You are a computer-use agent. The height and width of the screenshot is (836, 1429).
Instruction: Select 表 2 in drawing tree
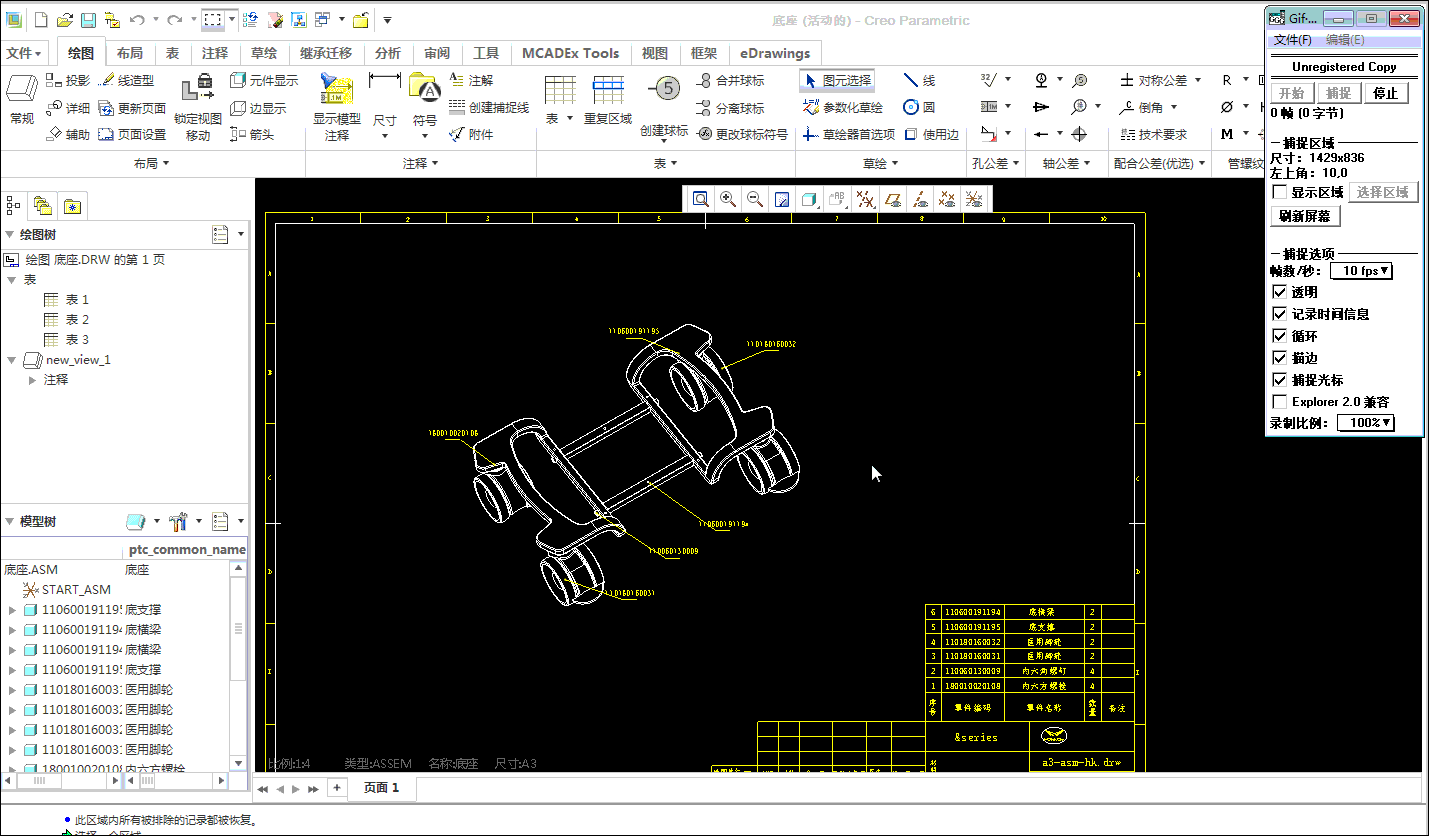pos(77,320)
